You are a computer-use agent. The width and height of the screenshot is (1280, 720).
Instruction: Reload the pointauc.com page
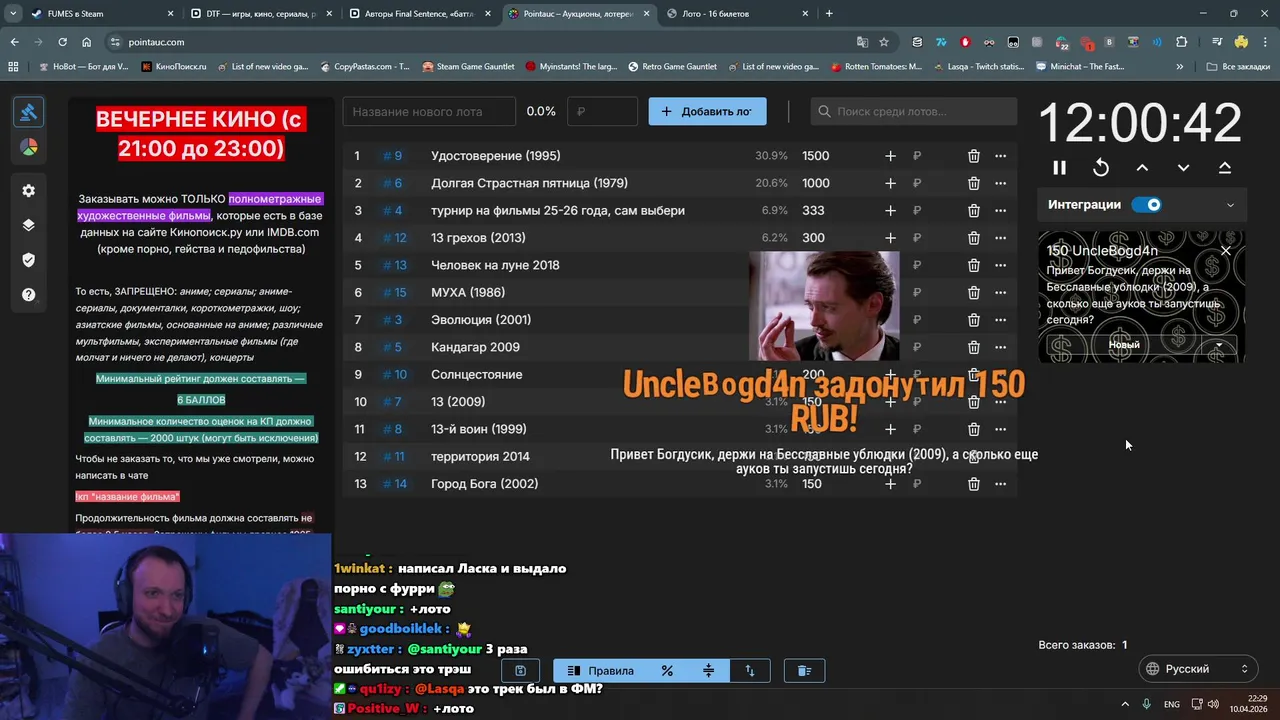click(x=62, y=42)
